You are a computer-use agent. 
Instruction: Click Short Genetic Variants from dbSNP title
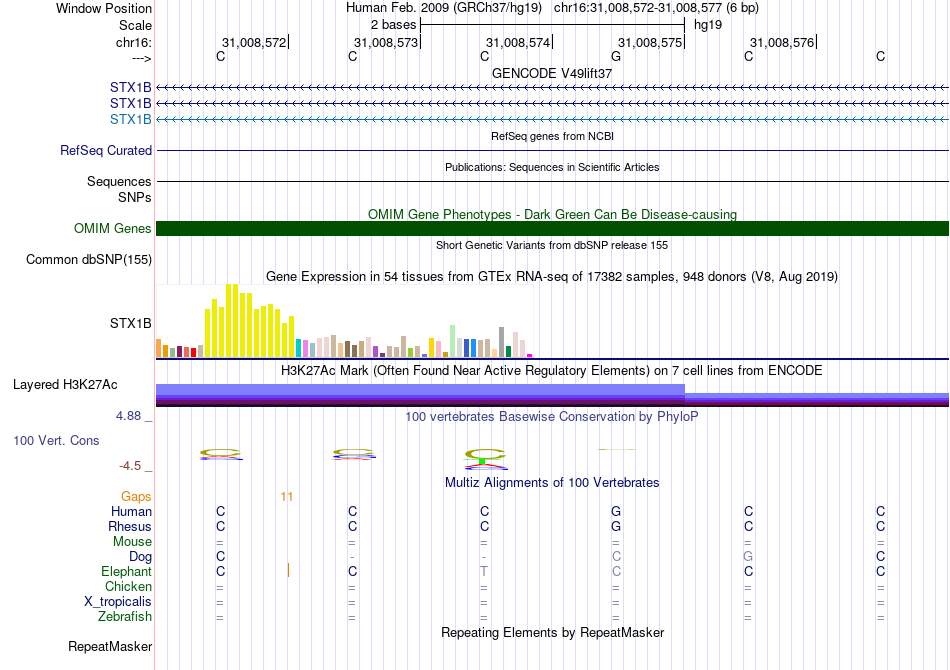click(552, 245)
